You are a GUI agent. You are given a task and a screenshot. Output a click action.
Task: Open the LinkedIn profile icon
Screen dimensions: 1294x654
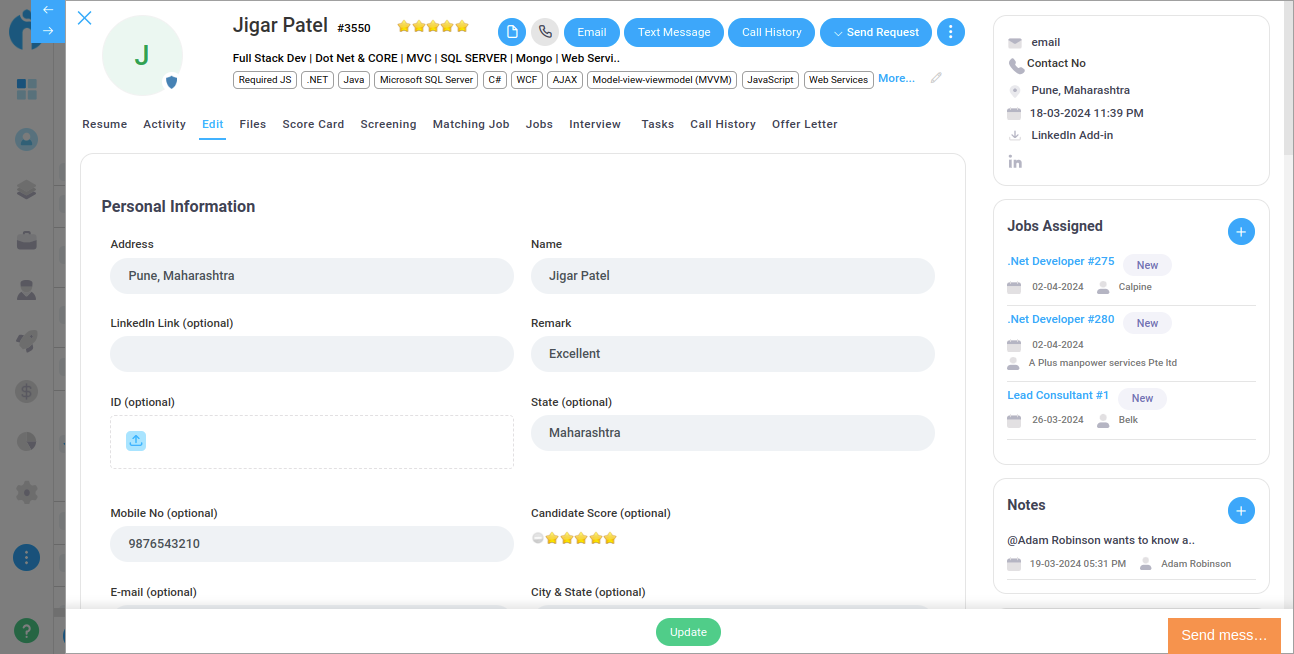click(x=1015, y=162)
